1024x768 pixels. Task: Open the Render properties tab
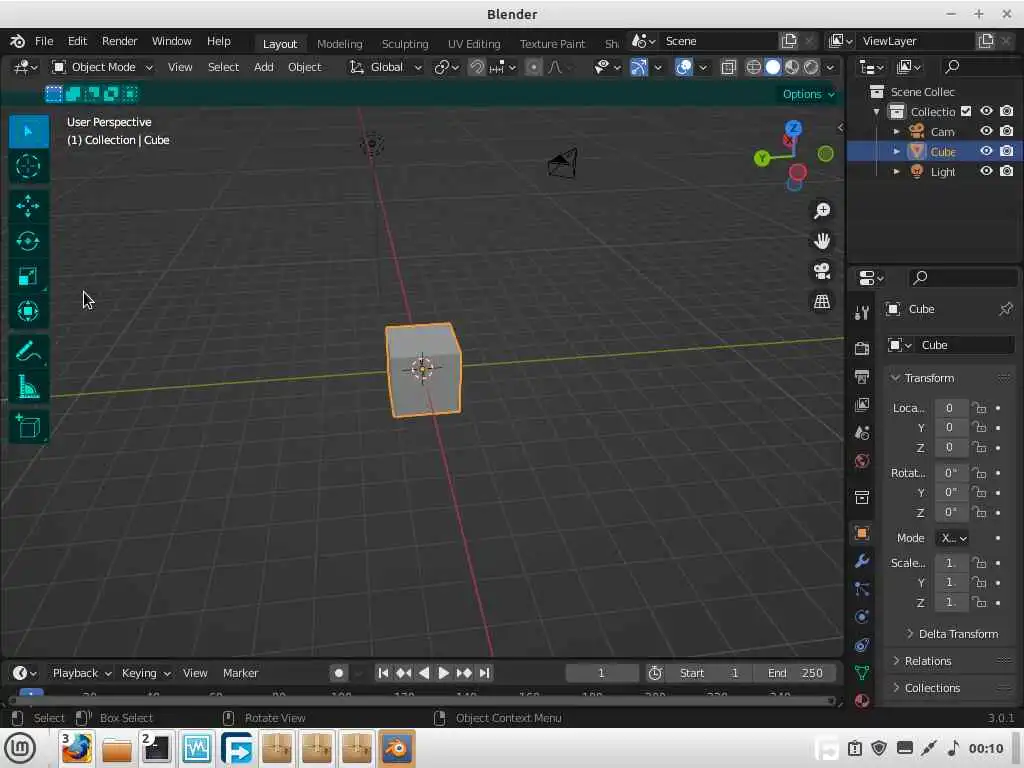click(862, 348)
